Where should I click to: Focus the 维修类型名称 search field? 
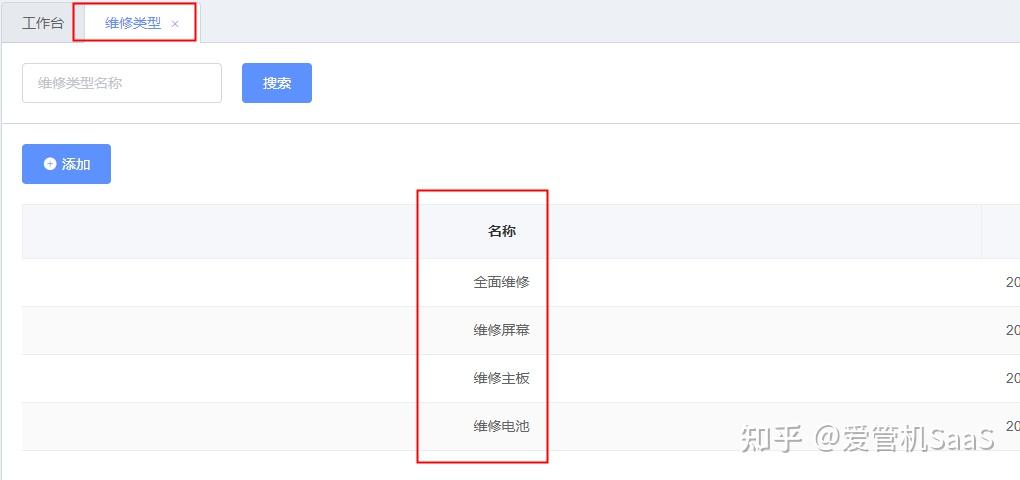tap(122, 83)
